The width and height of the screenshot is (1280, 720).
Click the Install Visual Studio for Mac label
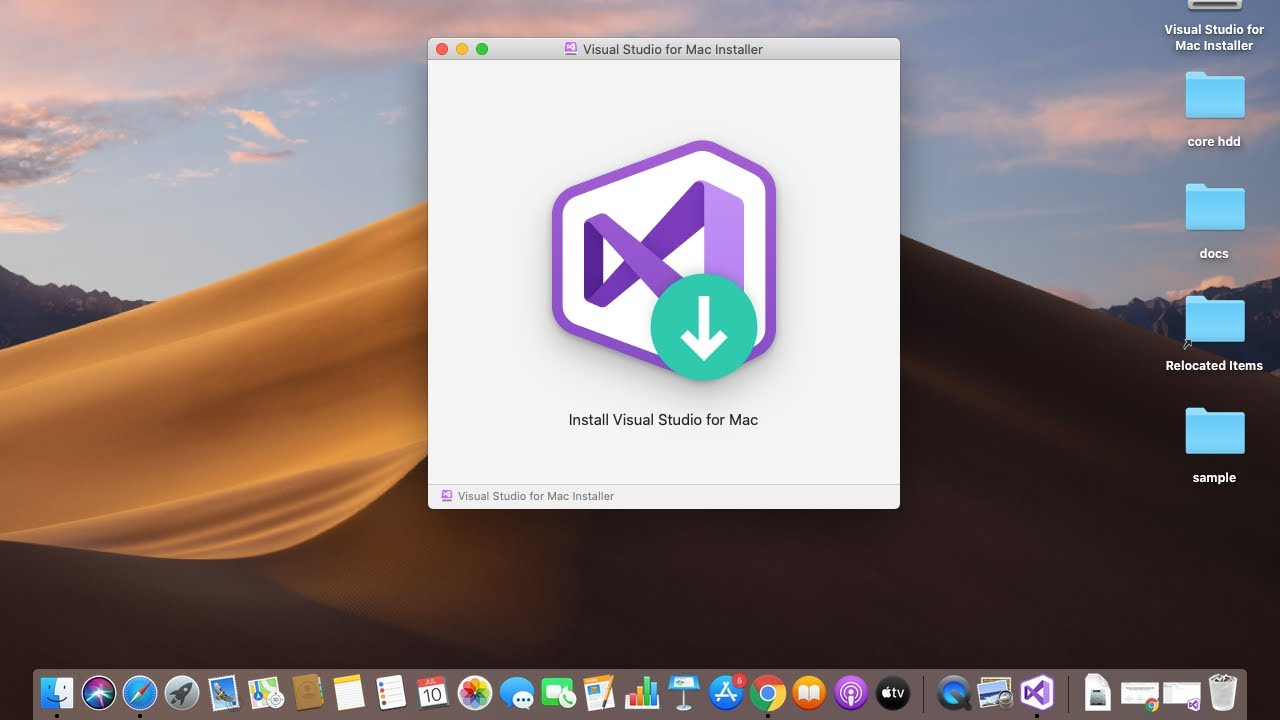(x=663, y=420)
